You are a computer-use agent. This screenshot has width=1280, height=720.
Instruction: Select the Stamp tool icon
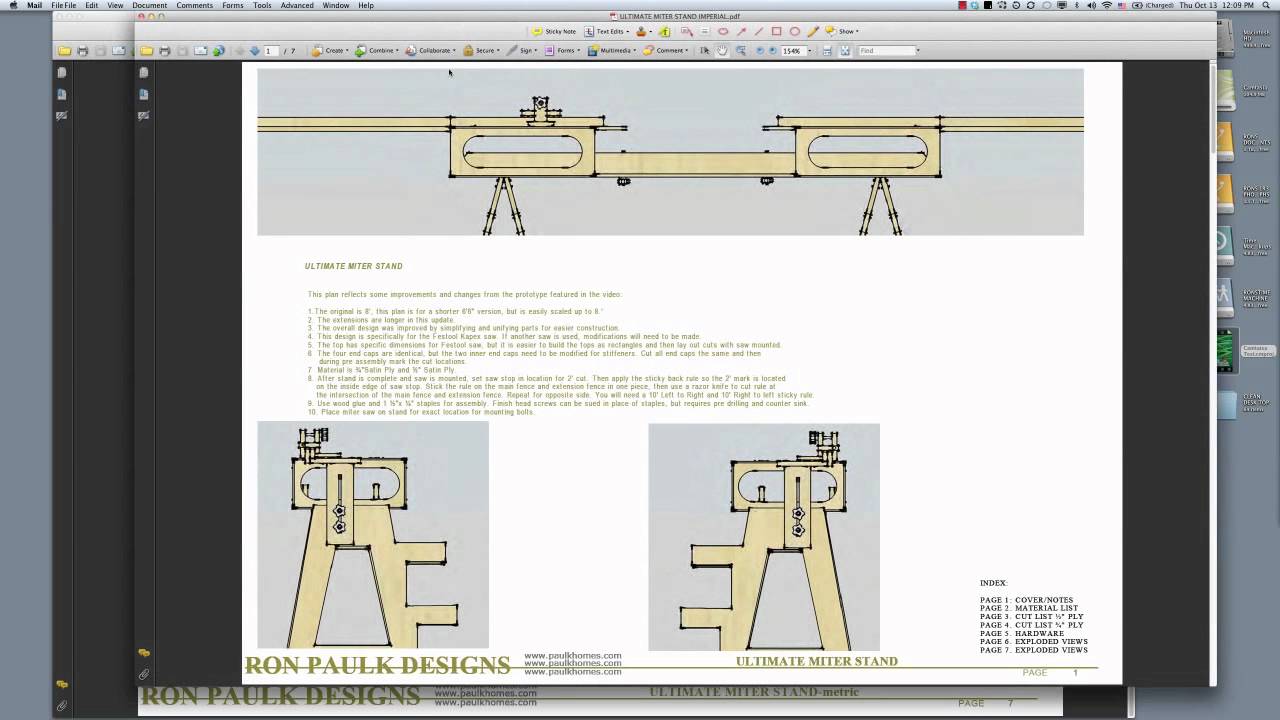(642, 31)
